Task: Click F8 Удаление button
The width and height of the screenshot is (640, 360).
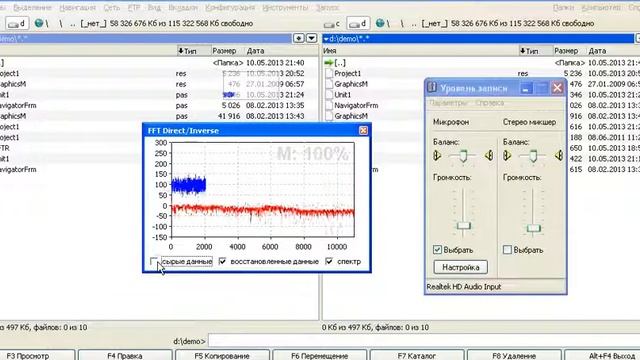Action: coord(513,355)
